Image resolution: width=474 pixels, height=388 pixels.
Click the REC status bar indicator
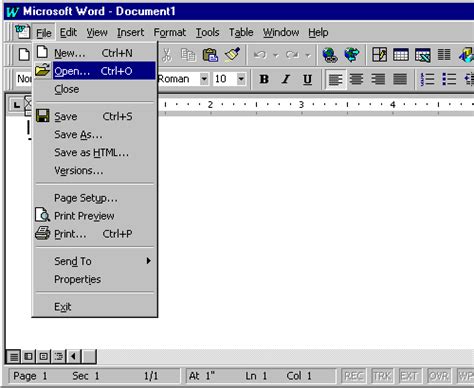pos(353,376)
